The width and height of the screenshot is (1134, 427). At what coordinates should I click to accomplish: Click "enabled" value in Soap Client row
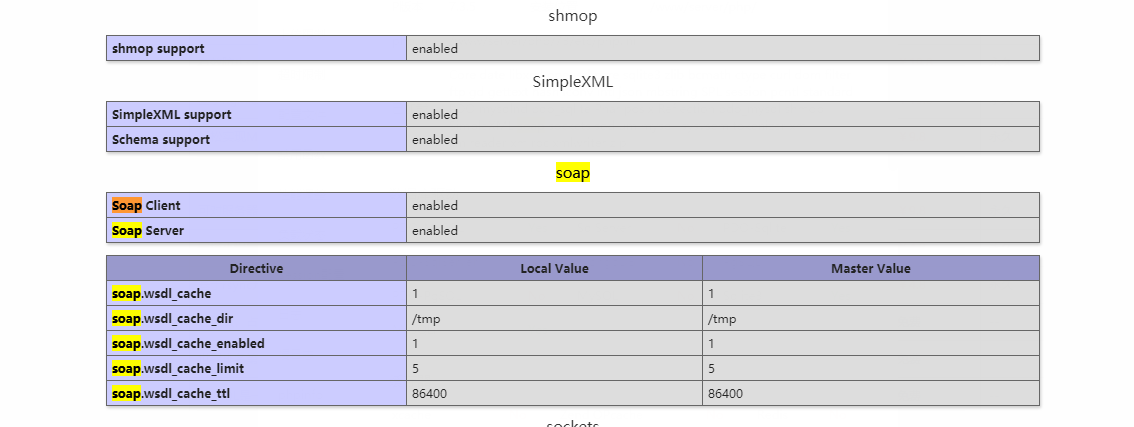(x=435, y=206)
